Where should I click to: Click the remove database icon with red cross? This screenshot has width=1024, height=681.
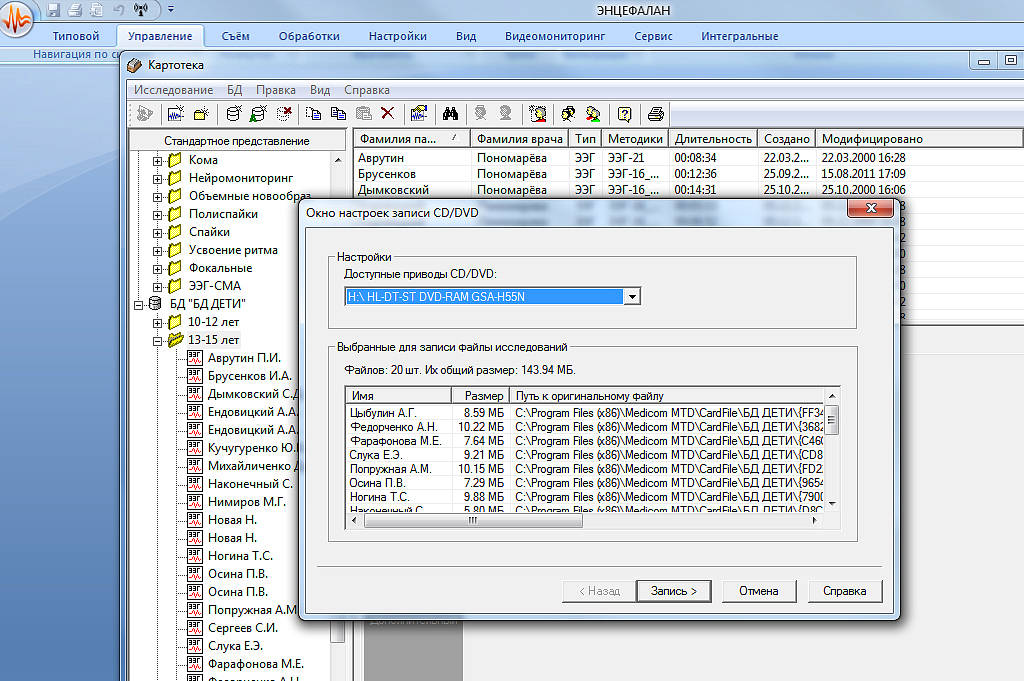tap(284, 114)
